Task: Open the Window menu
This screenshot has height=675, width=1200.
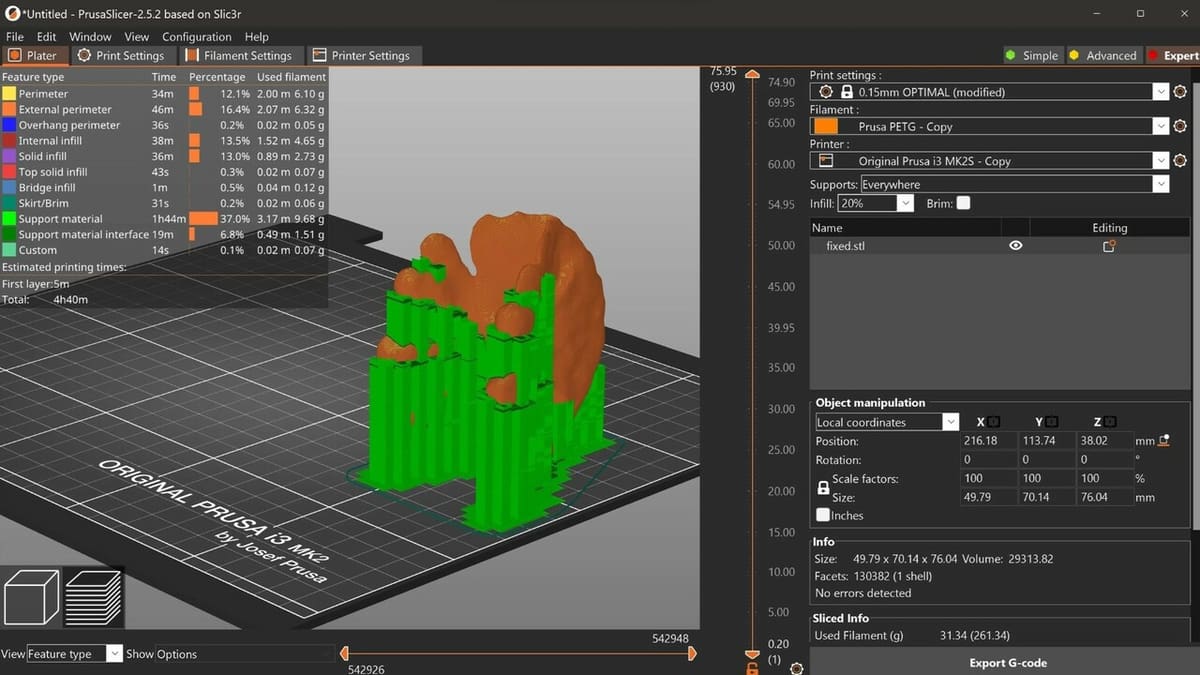Action: coord(90,37)
